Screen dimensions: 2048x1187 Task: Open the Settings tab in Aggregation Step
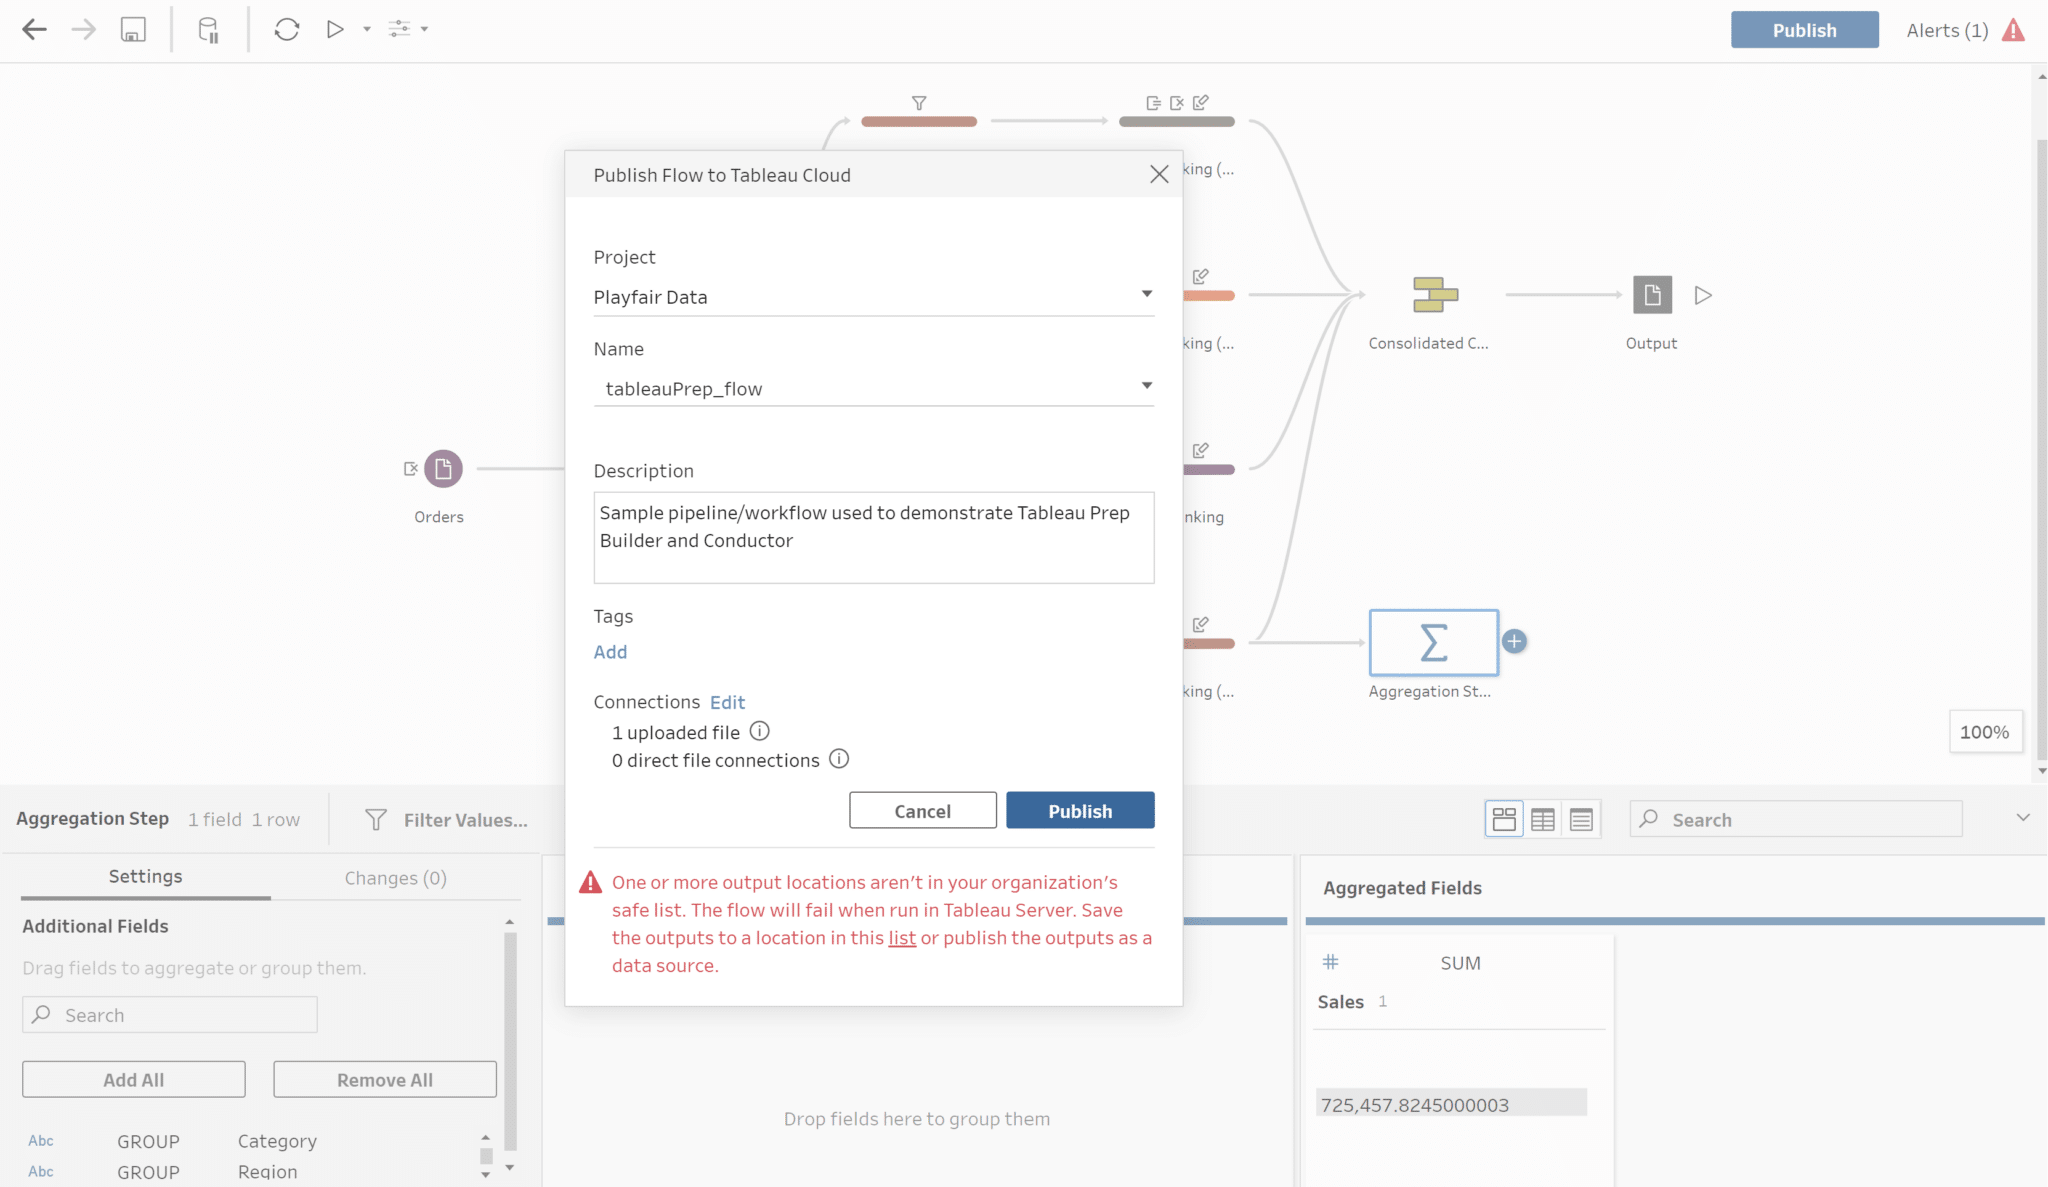pos(145,876)
